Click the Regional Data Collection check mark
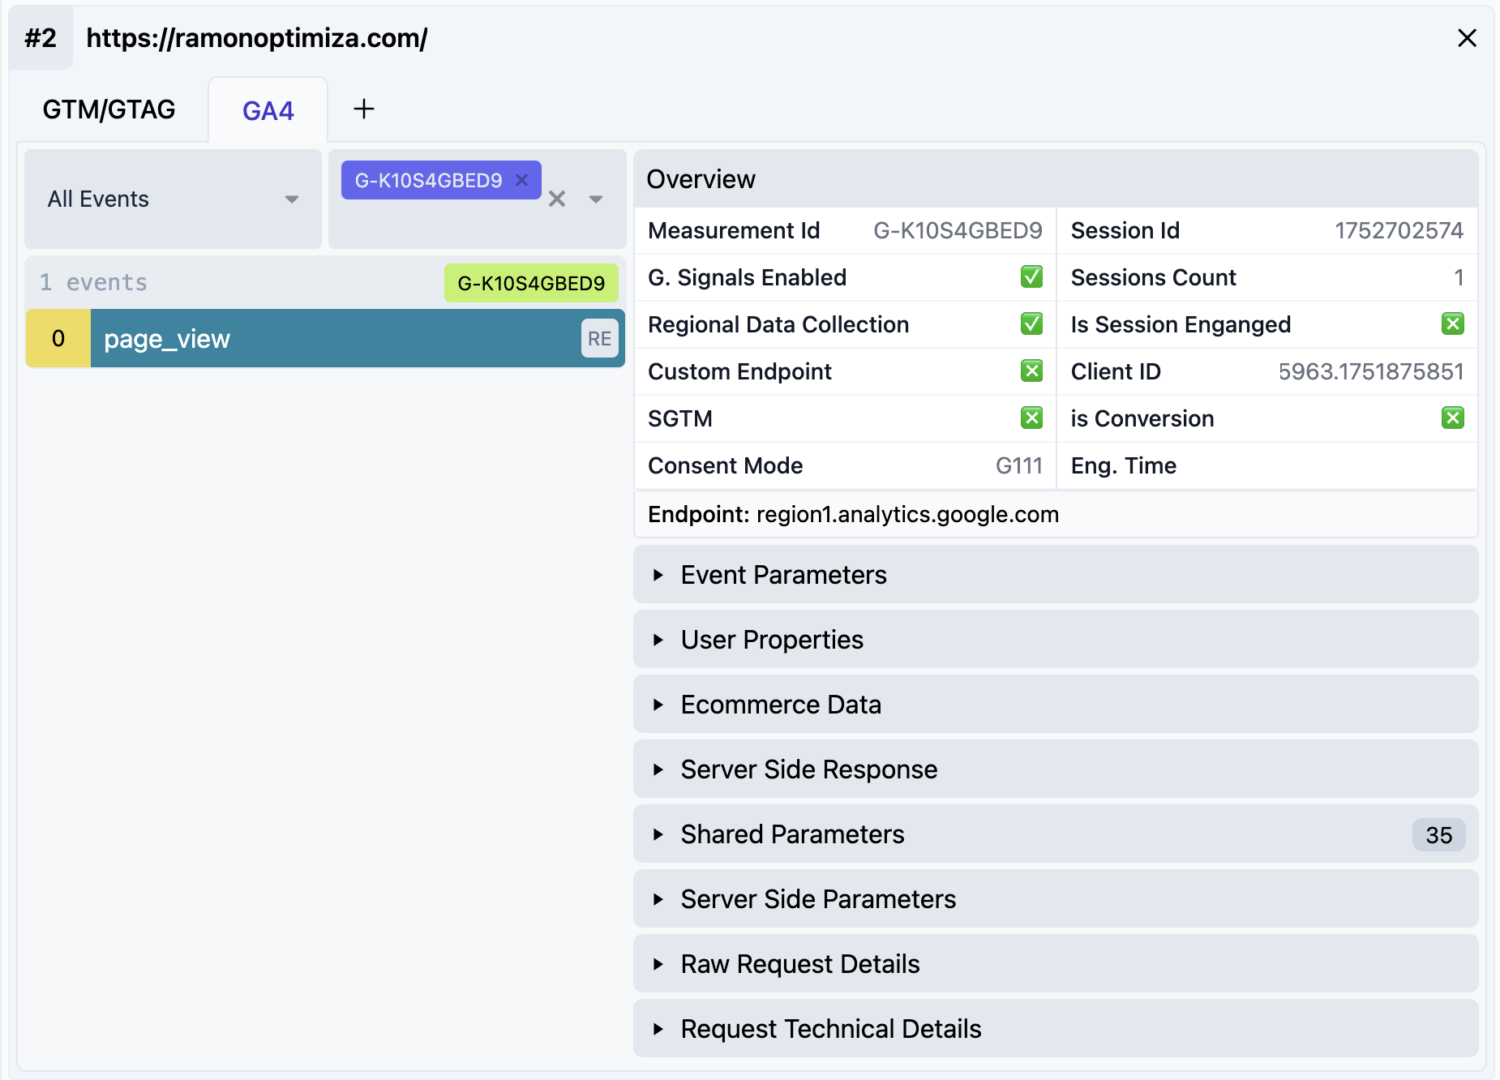 tap(1032, 324)
